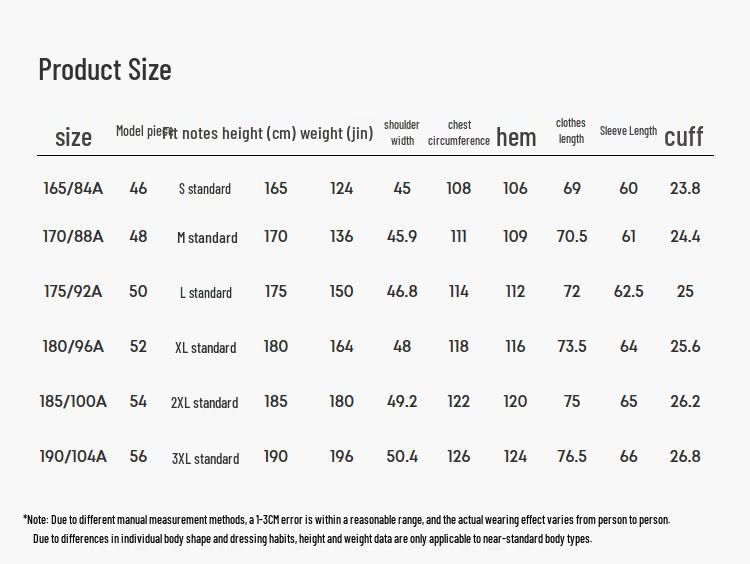Click the "cuff" column header
Image resolution: width=750 pixels, height=564 pixels.
click(684, 136)
